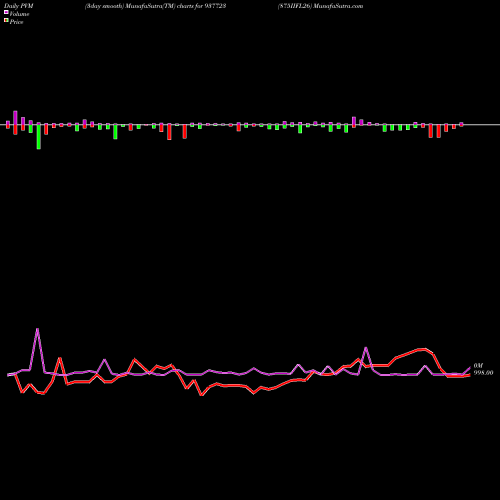
Task: Click the MunafaSutra.com ticker title text
Action: [321, 6]
